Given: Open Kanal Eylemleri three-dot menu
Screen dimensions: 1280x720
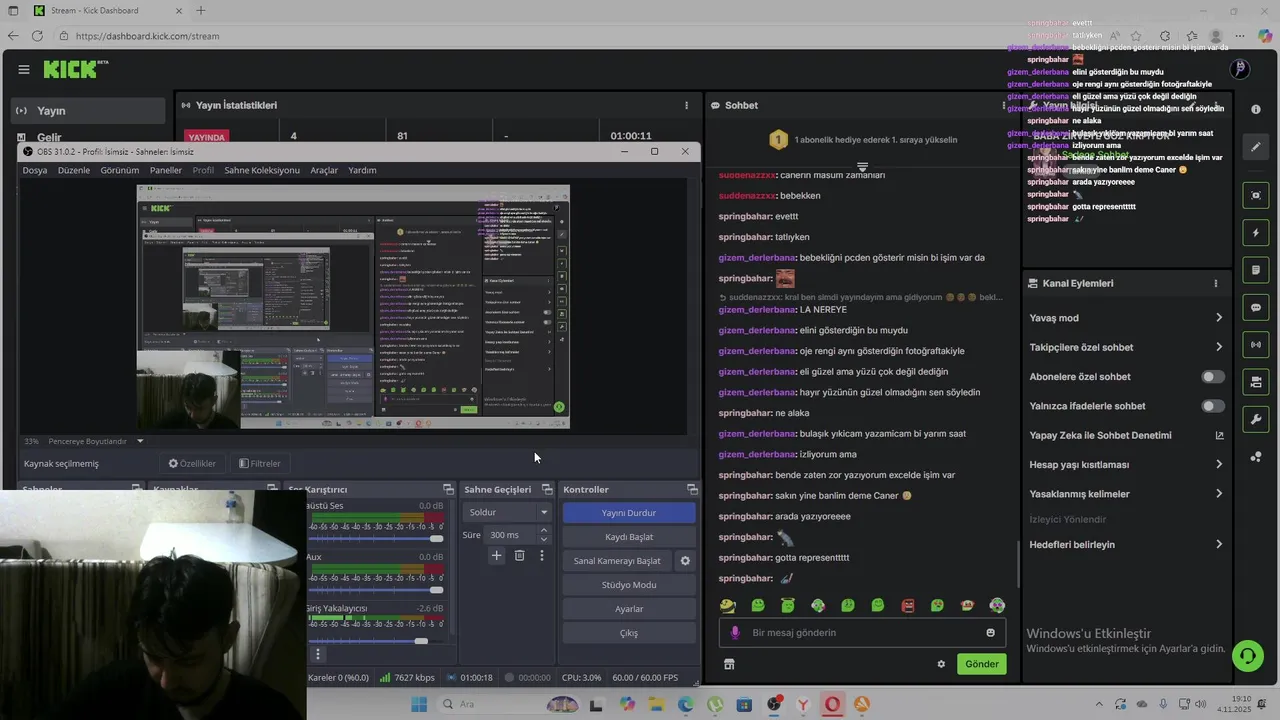Looking at the screenshot, I should click(1216, 283).
